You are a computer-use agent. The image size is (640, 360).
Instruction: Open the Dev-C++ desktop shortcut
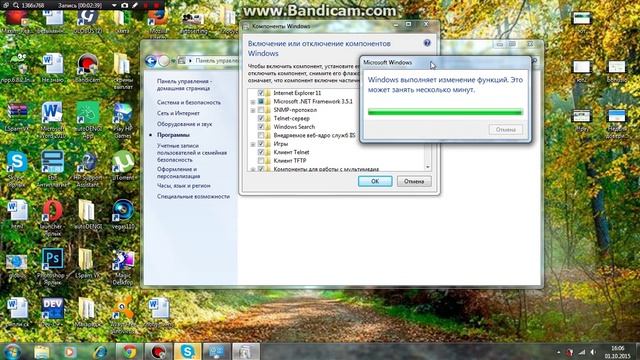click(52, 312)
